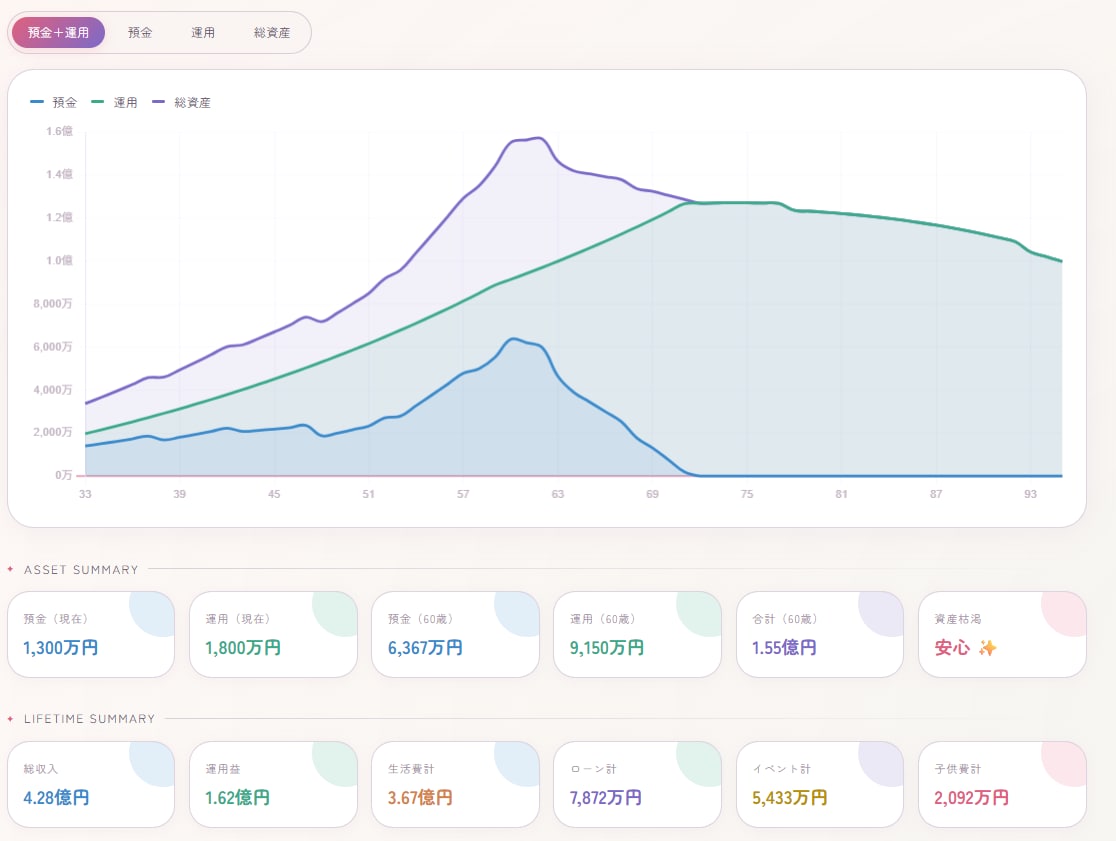This screenshot has width=1116, height=841.
Task: Select the 9,150万円 value in 運用（60歳）card
Action: coord(607,647)
